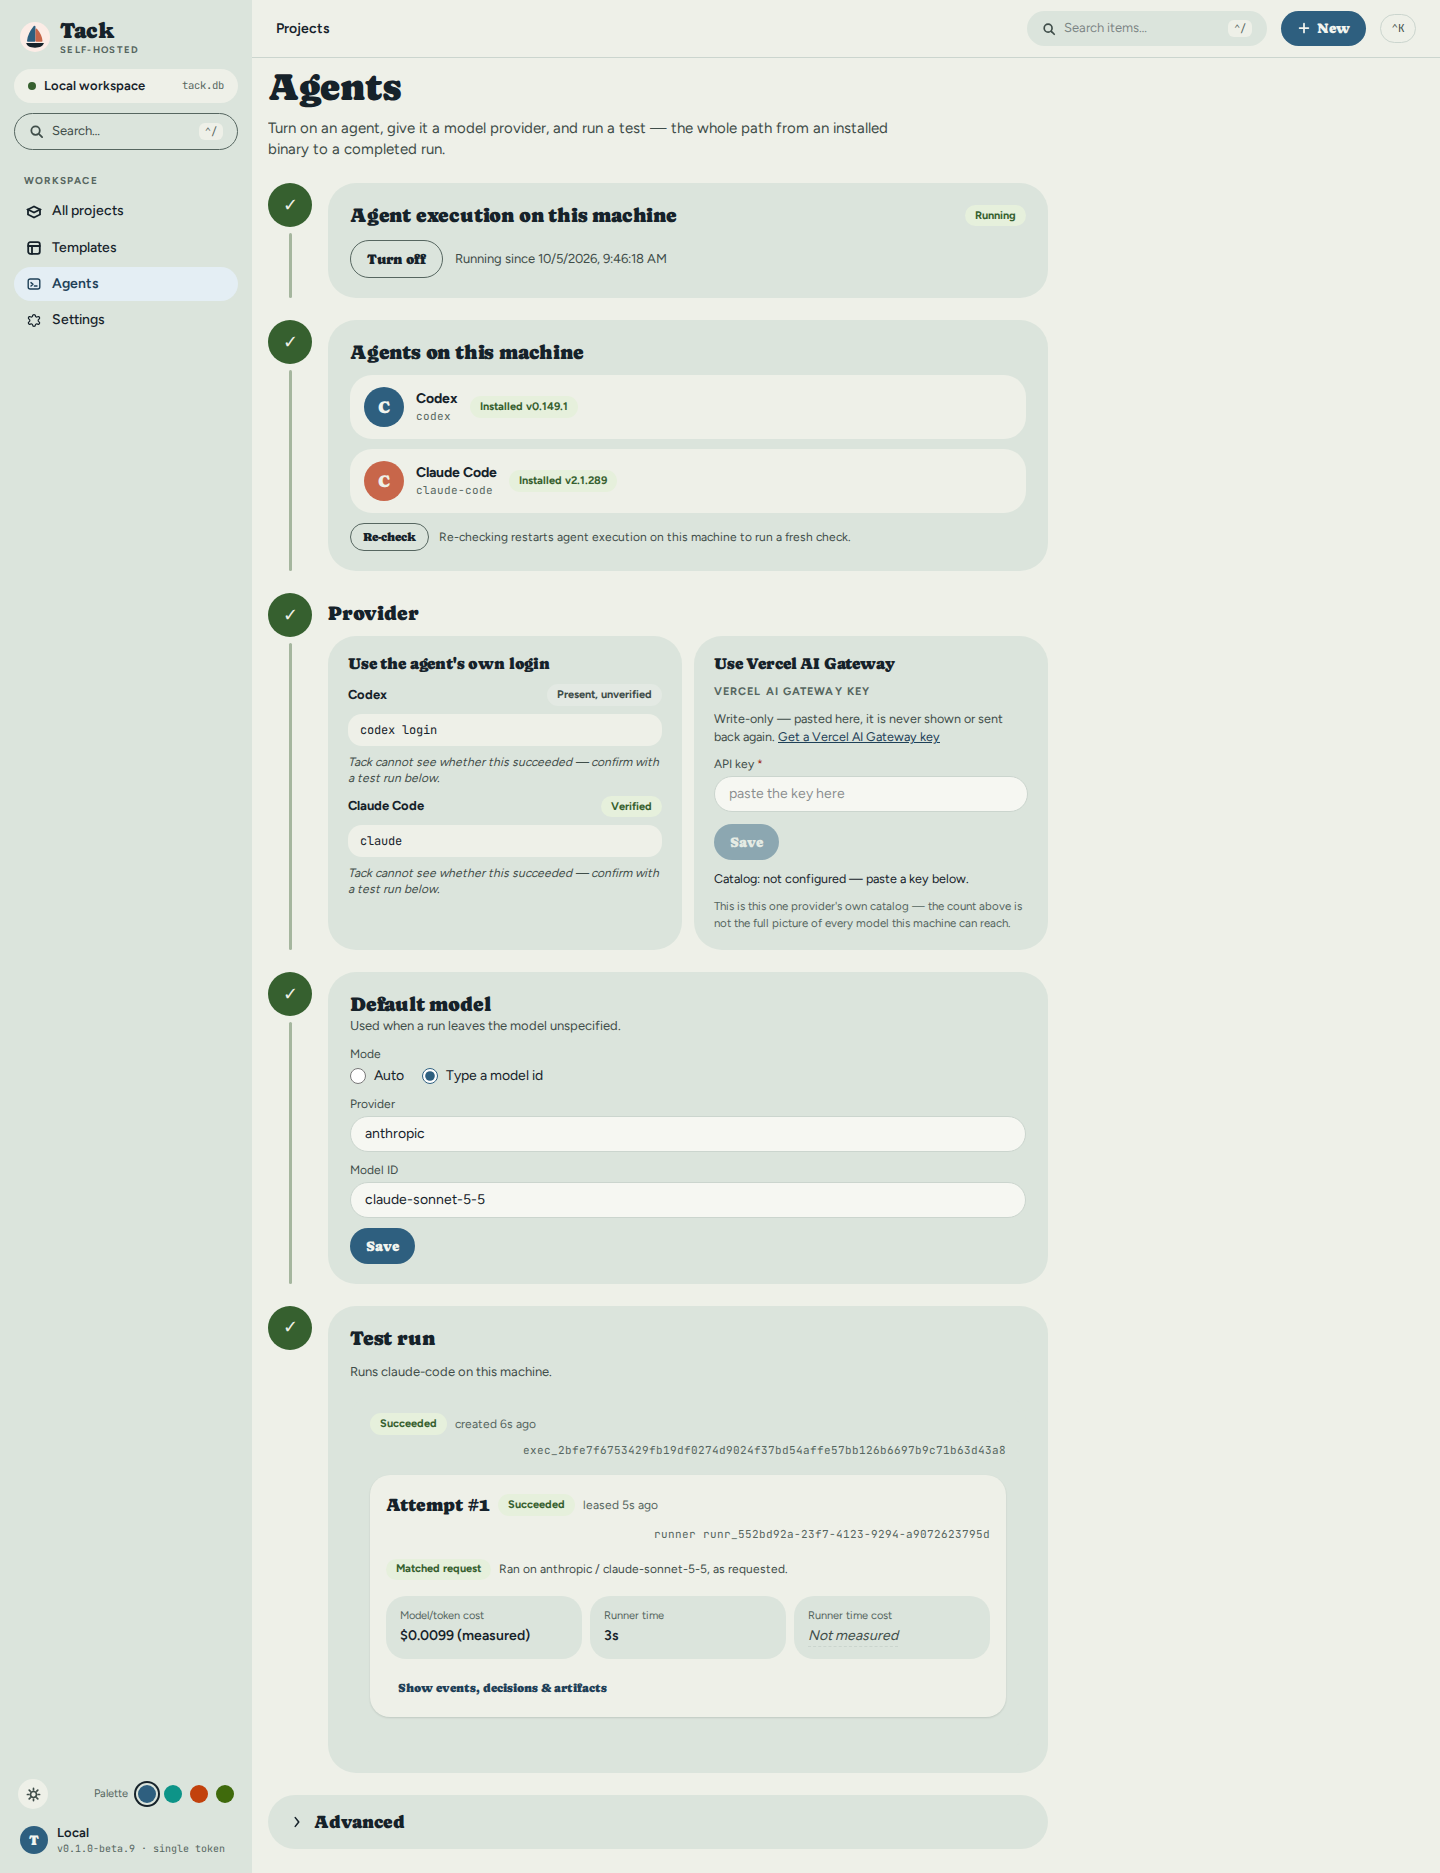Click the Re-check button

point(389,537)
